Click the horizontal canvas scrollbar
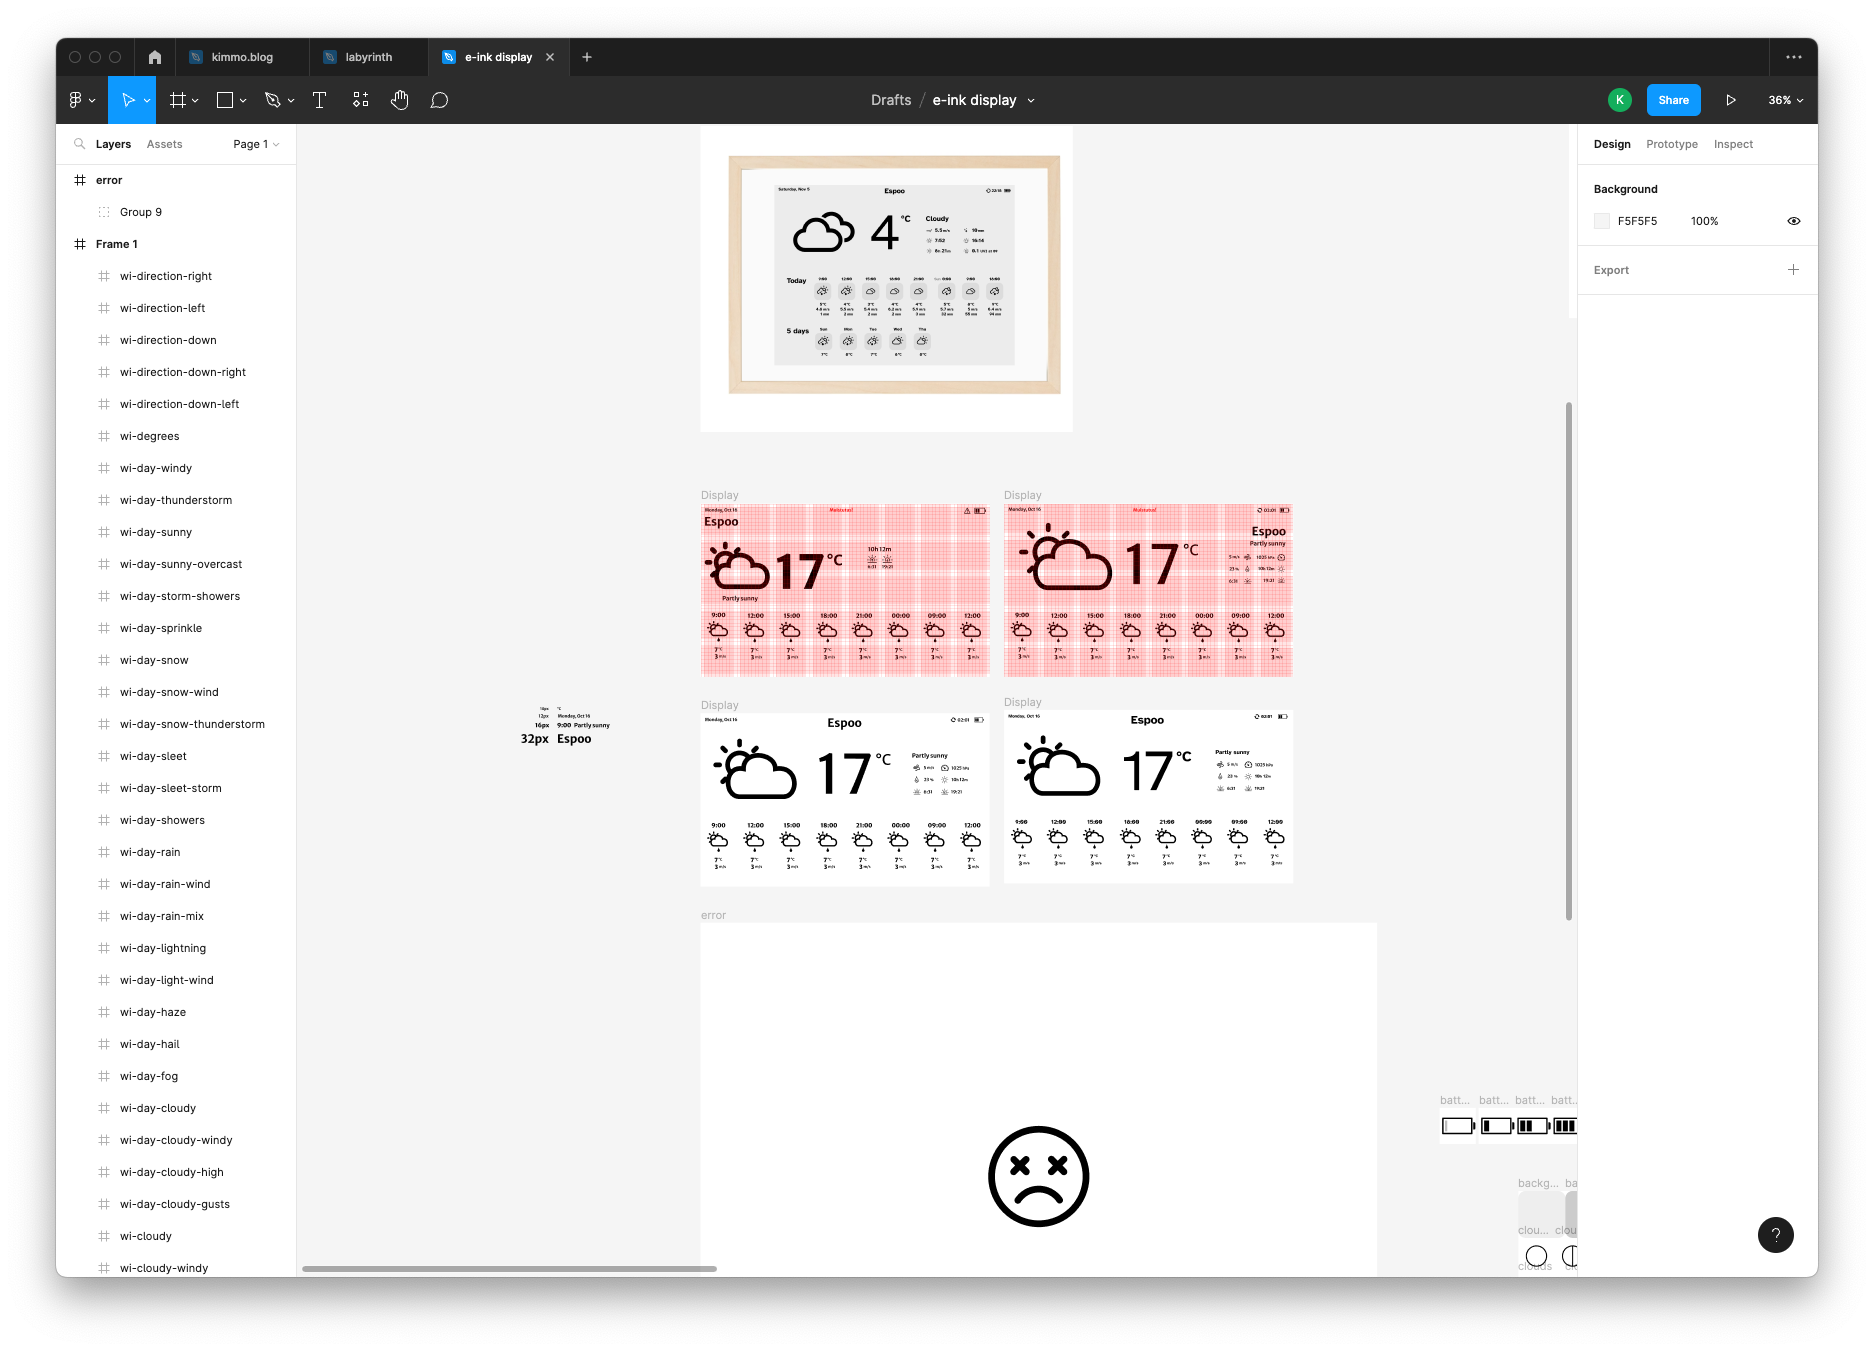Screen dimensions: 1874x1351 coord(509,1269)
